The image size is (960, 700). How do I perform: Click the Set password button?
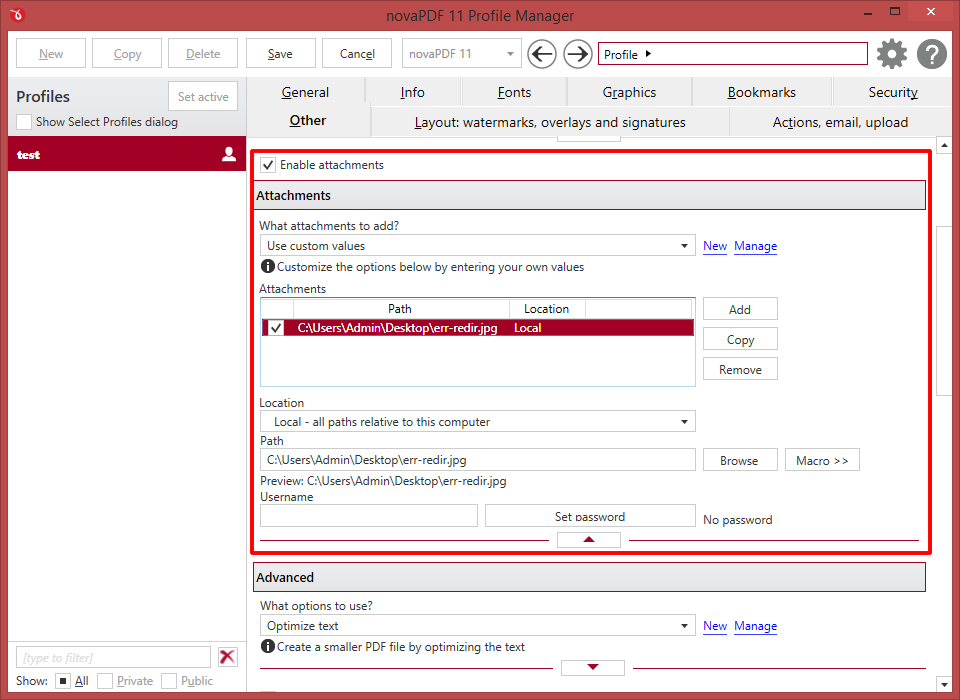(590, 516)
